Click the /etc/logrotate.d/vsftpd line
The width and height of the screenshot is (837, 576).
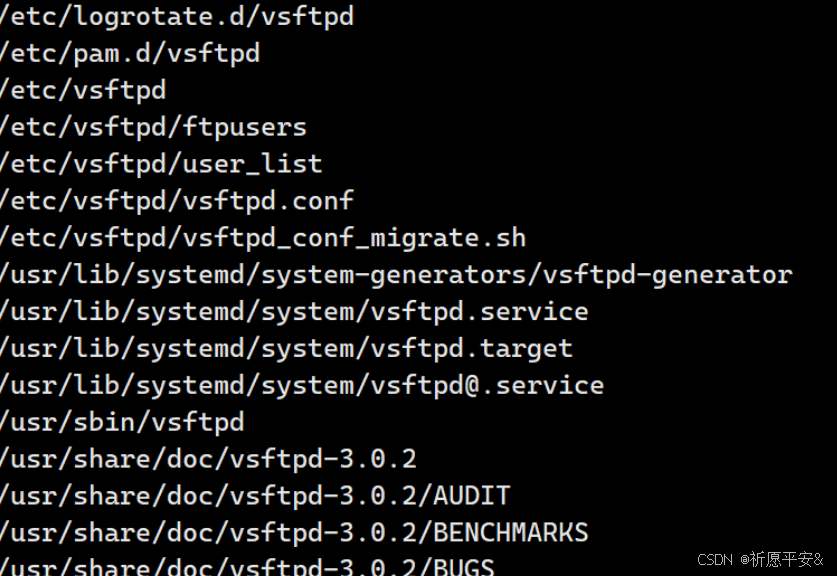(x=177, y=17)
